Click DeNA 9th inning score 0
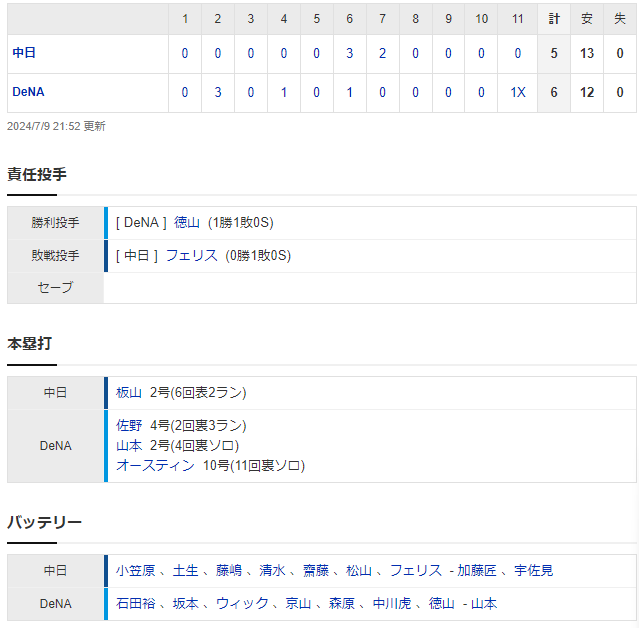639x628 pixels. pos(448,93)
